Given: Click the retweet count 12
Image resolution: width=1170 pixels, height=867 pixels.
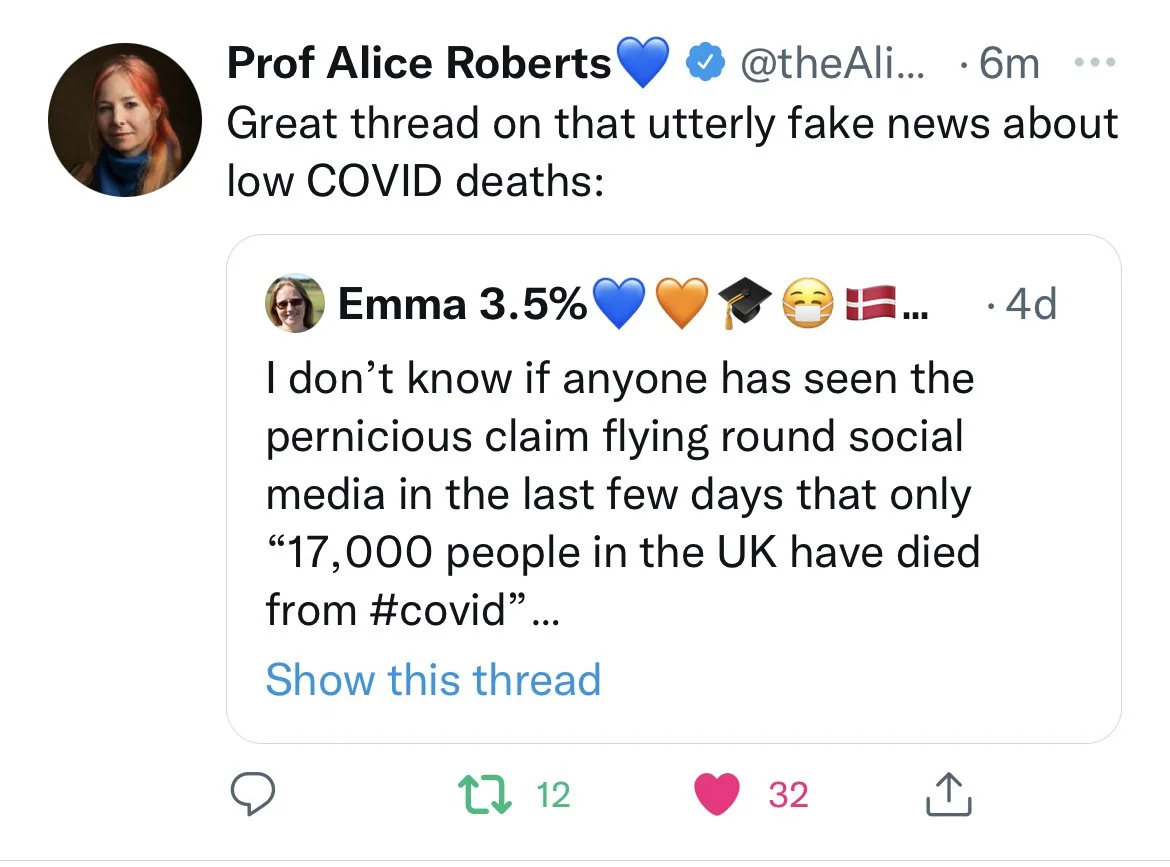Looking at the screenshot, I should click(553, 795).
